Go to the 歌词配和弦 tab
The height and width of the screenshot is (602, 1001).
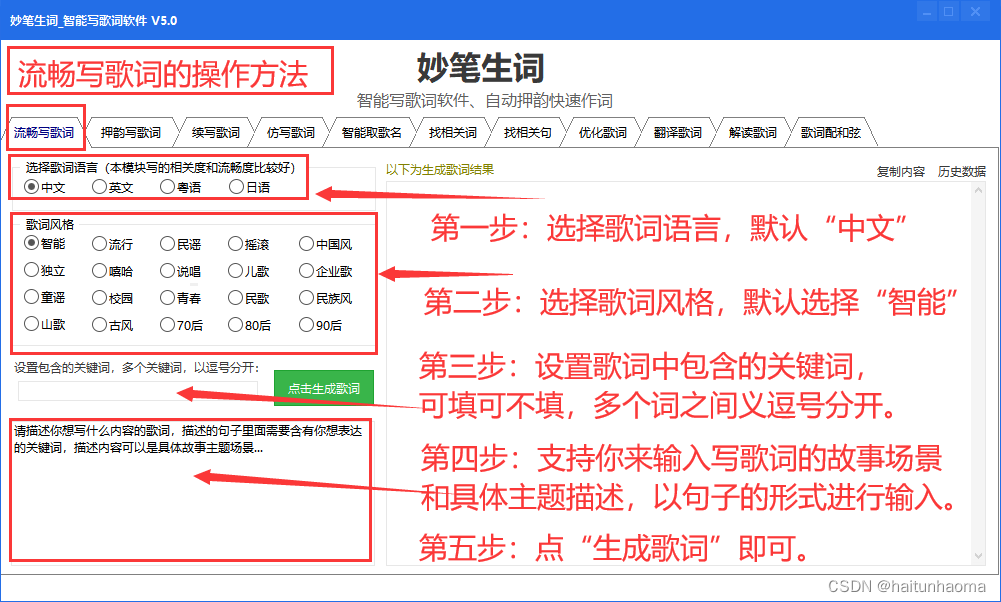click(831, 132)
